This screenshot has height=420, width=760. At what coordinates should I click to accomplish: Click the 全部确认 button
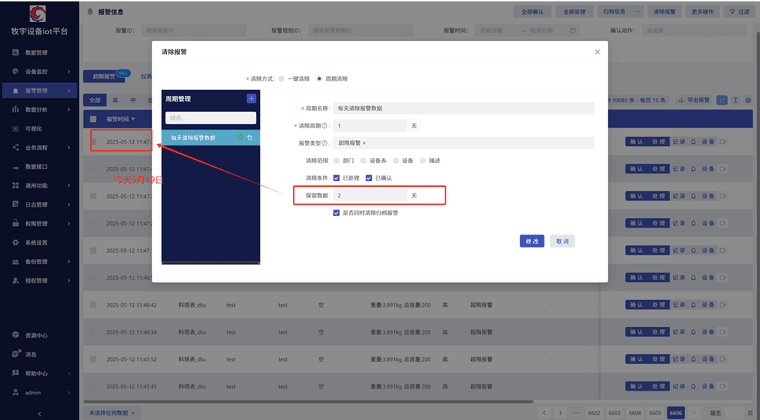point(532,12)
